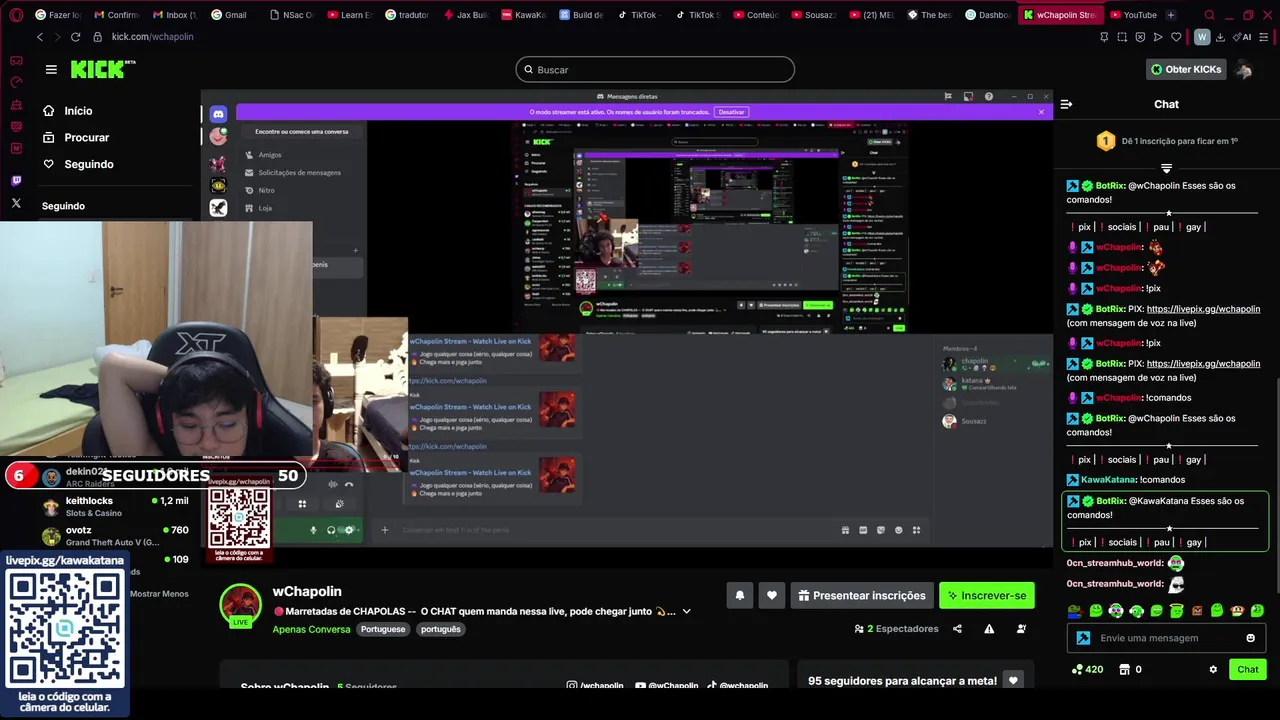Expand the pinned subscription leaderboard chevron
Screen dimensions: 1280x720
click(x=1166, y=169)
